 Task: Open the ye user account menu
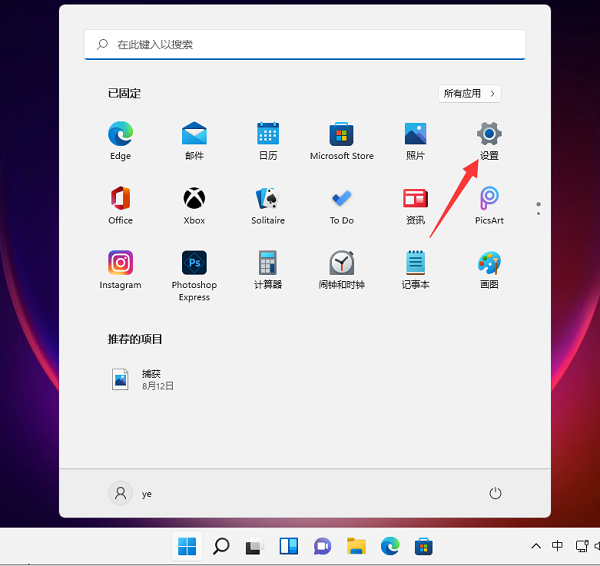point(130,493)
